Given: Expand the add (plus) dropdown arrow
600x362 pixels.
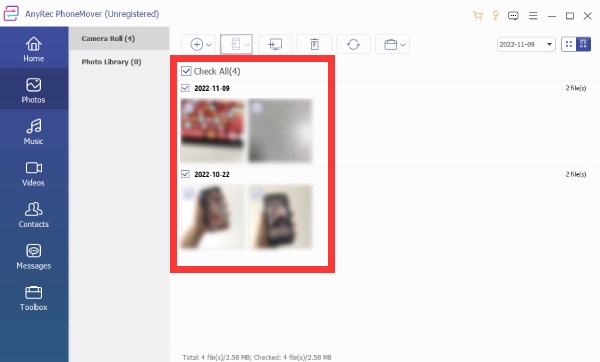Looking at the screenshot, I should point(209,45).
